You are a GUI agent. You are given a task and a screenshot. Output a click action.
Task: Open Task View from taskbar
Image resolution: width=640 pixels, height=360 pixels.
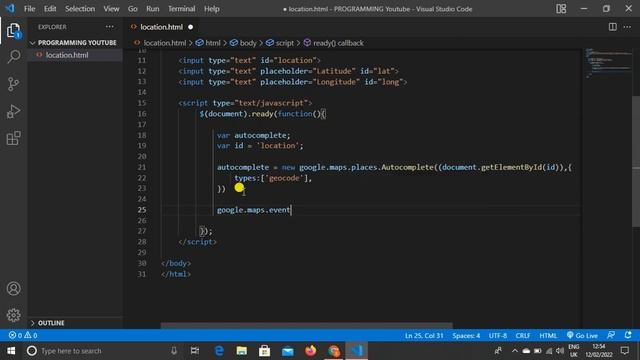coord(195,351)
